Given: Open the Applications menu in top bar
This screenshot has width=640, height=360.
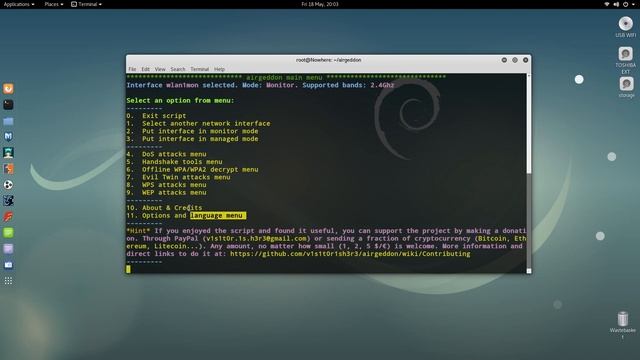Looking at the screenshot, I should pyautogui.click(x=19, y=4).
